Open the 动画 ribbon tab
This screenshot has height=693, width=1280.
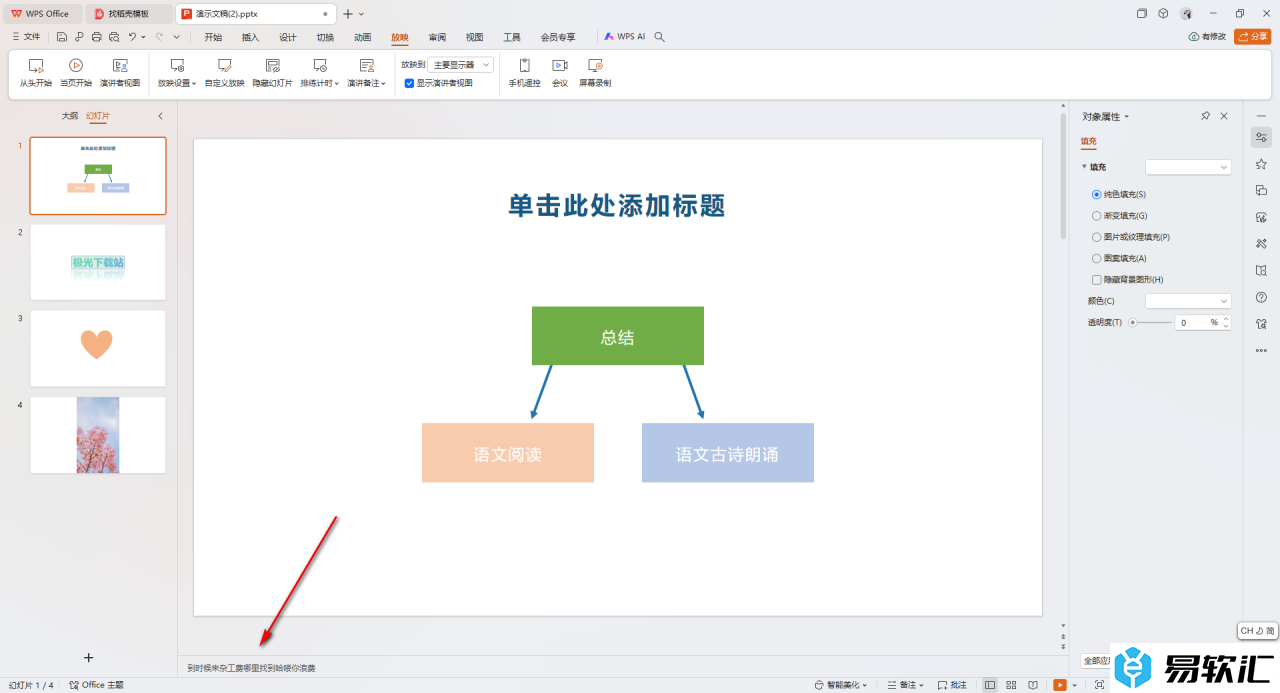363,37
